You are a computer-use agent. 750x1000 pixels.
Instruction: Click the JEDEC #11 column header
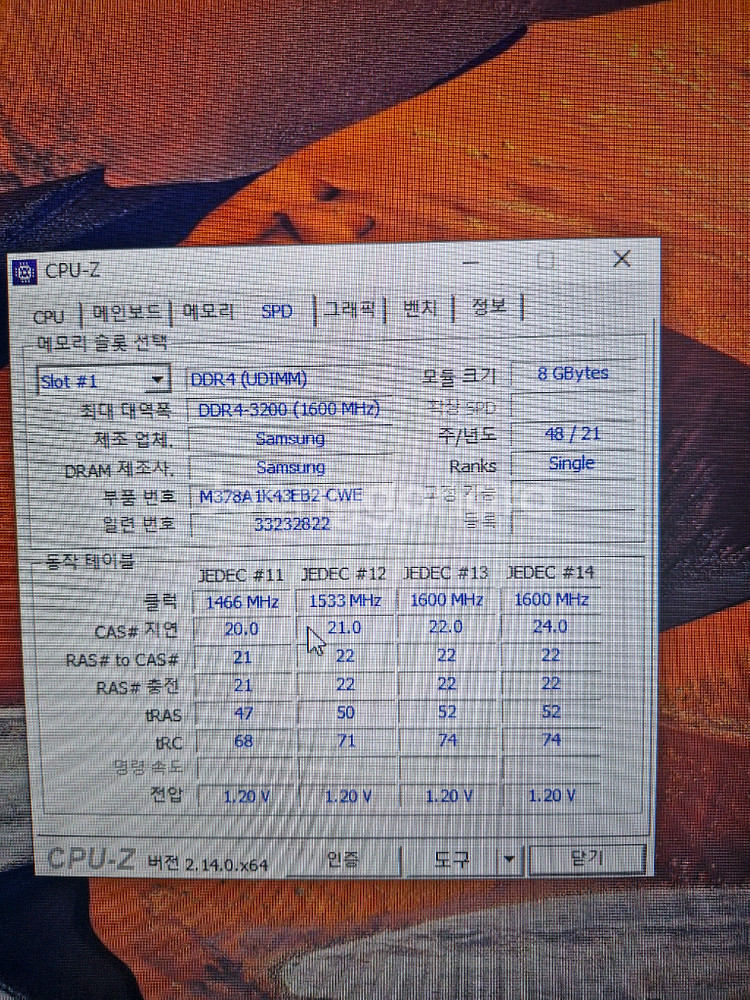(x=240, y=575)
